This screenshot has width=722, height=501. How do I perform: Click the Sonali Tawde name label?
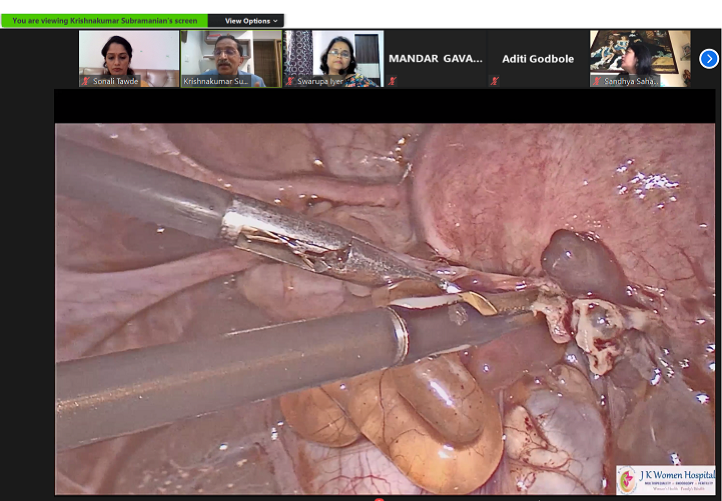coord(116,81)
